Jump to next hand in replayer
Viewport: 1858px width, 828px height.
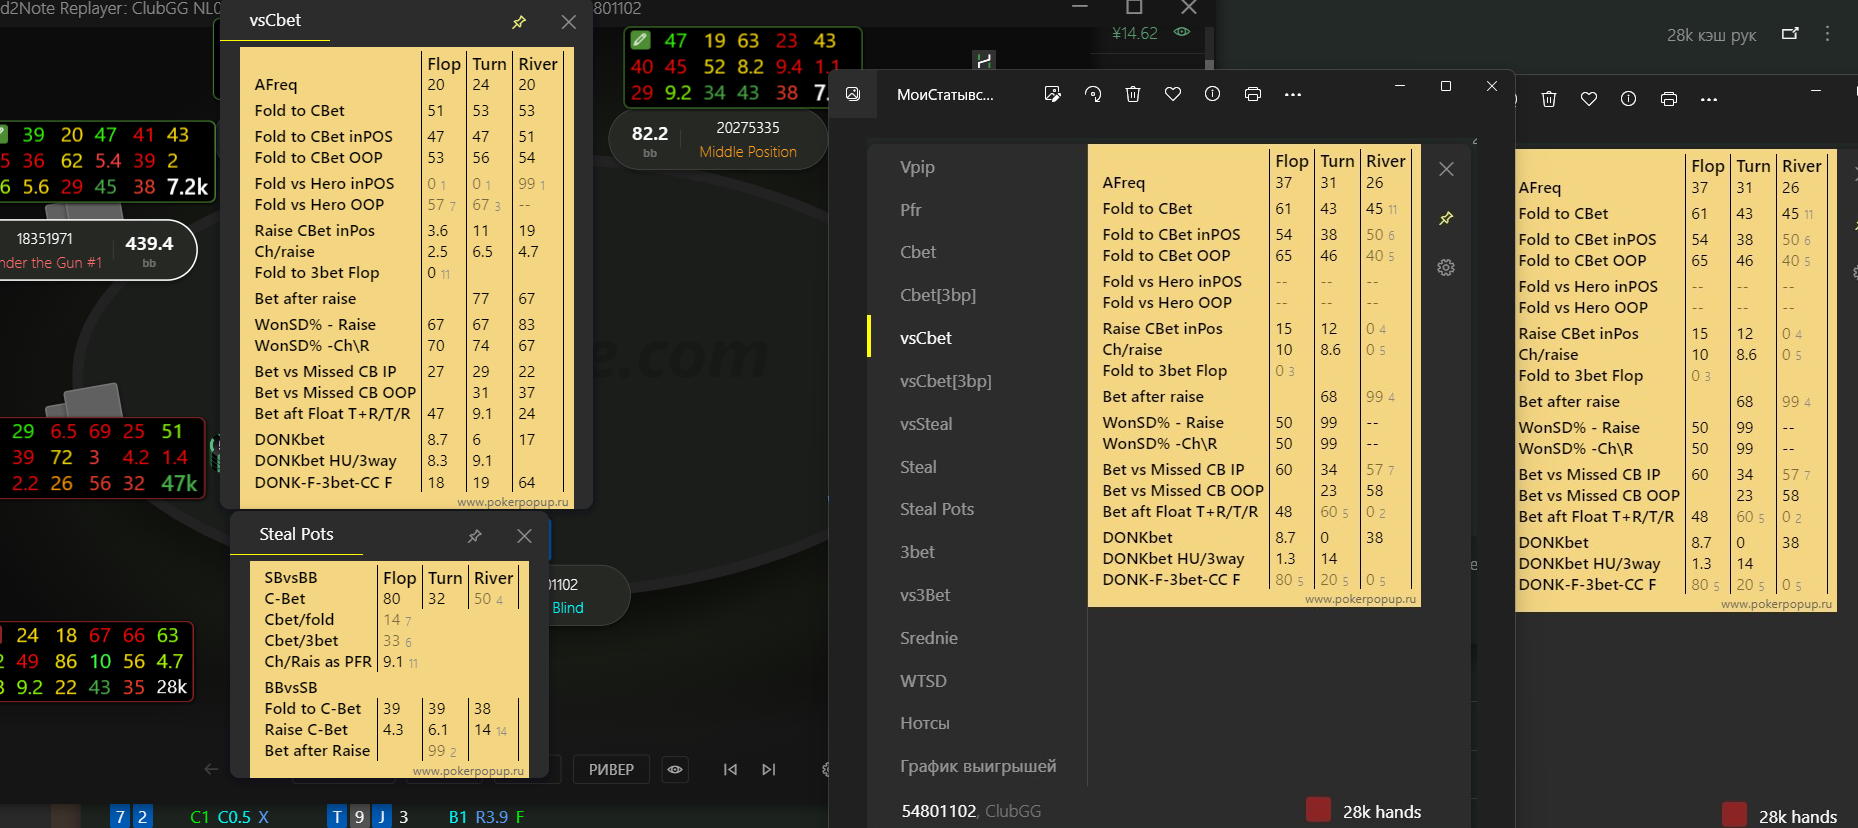click(x=768, y=769)
